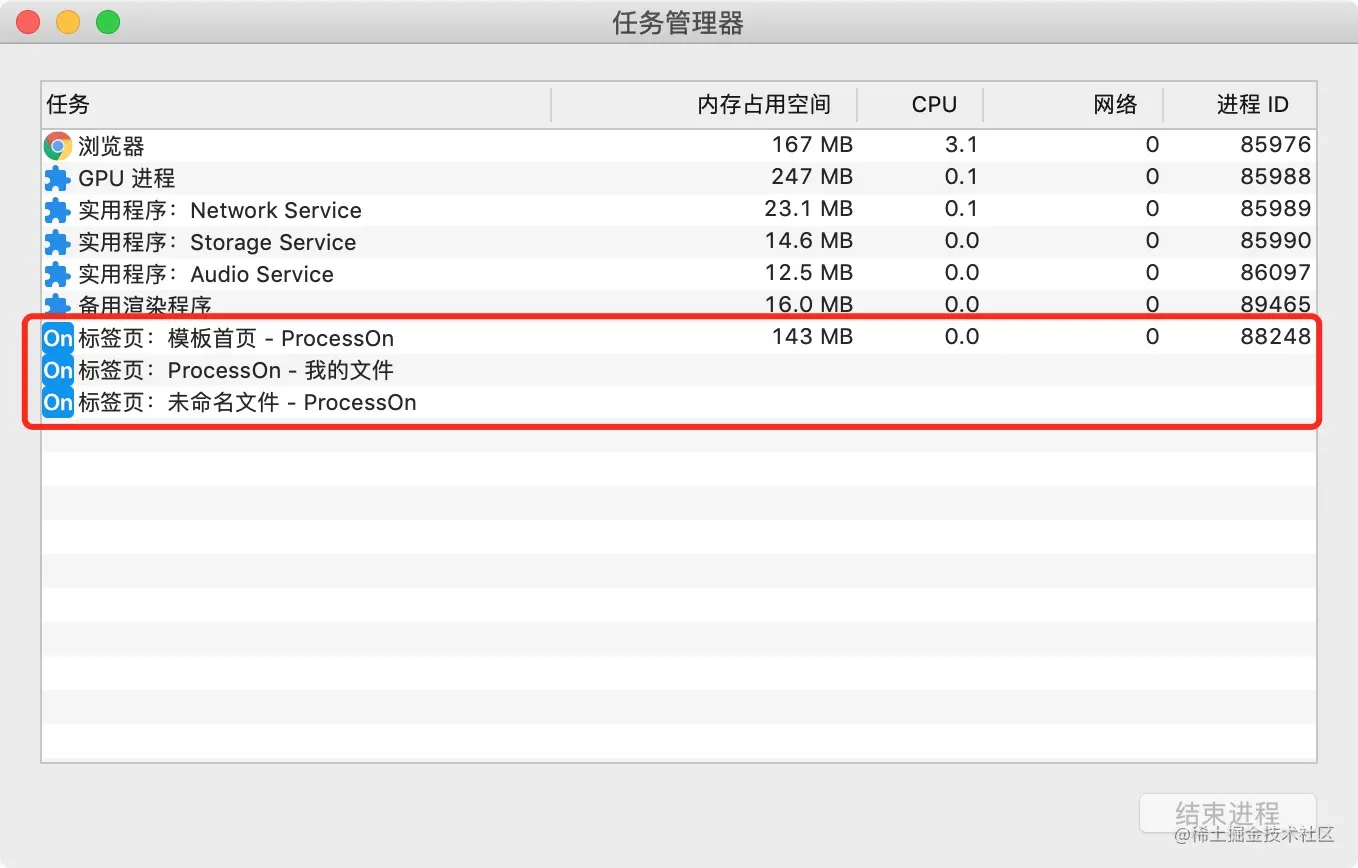The image size is (1358, 868).
Task: Click process ID 86097
Action: 1275,273
